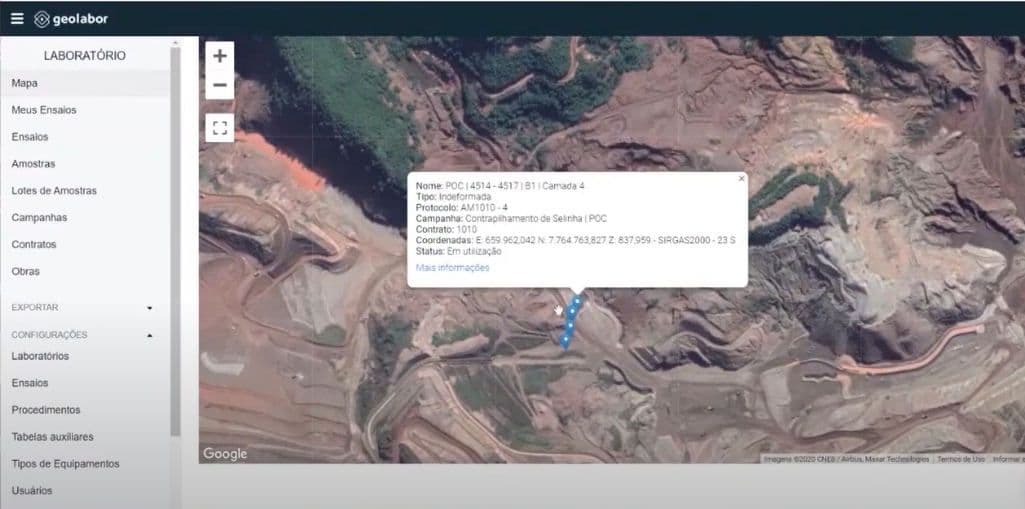Open Campanhas in sidebar
This screenshot has height=509, width=1025.
point(39,218)
